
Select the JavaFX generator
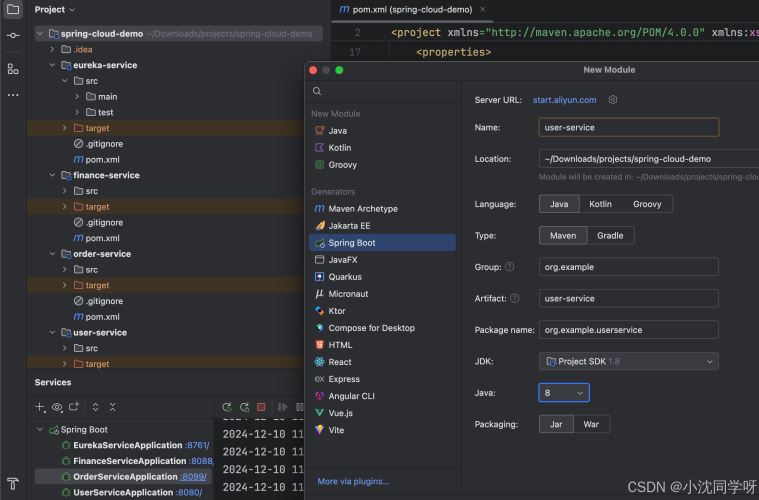(x=382, y=260)
